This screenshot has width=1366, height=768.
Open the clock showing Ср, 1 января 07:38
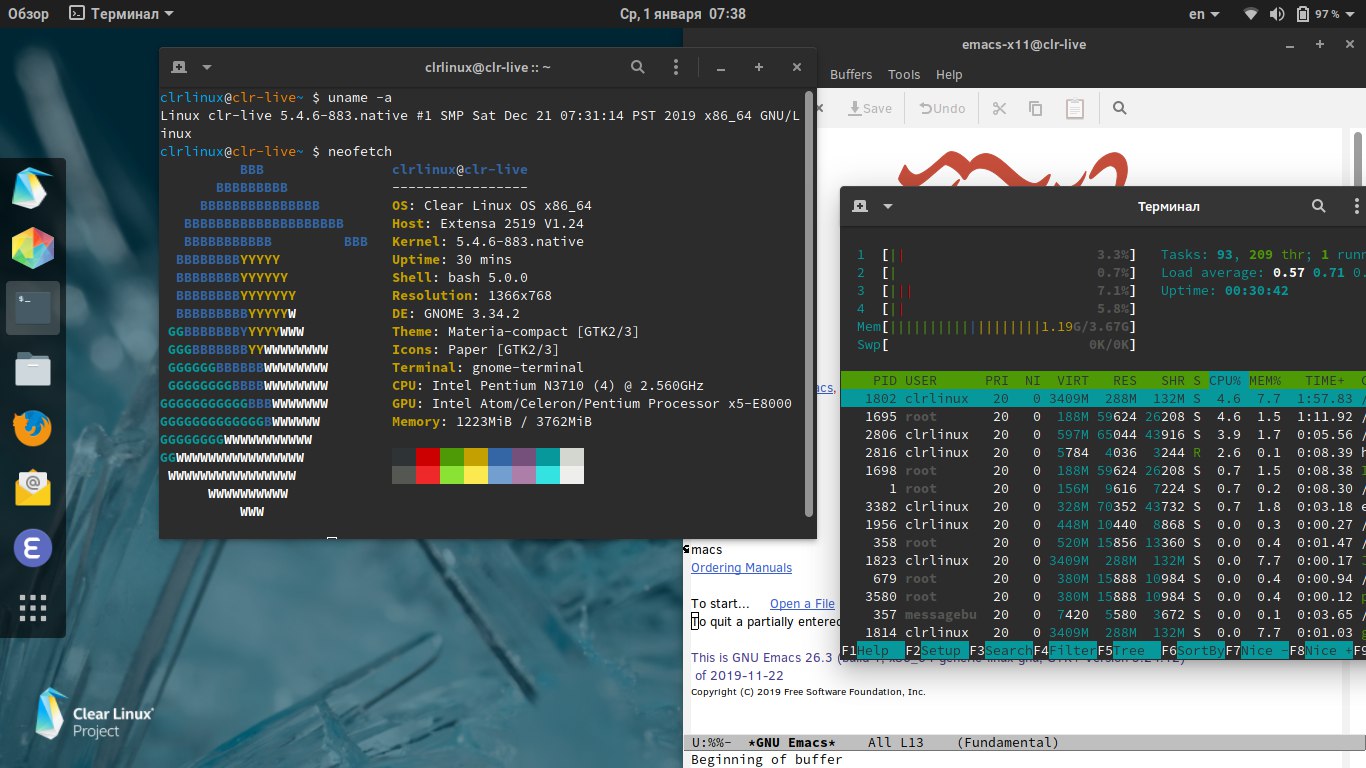pos(683,14)
